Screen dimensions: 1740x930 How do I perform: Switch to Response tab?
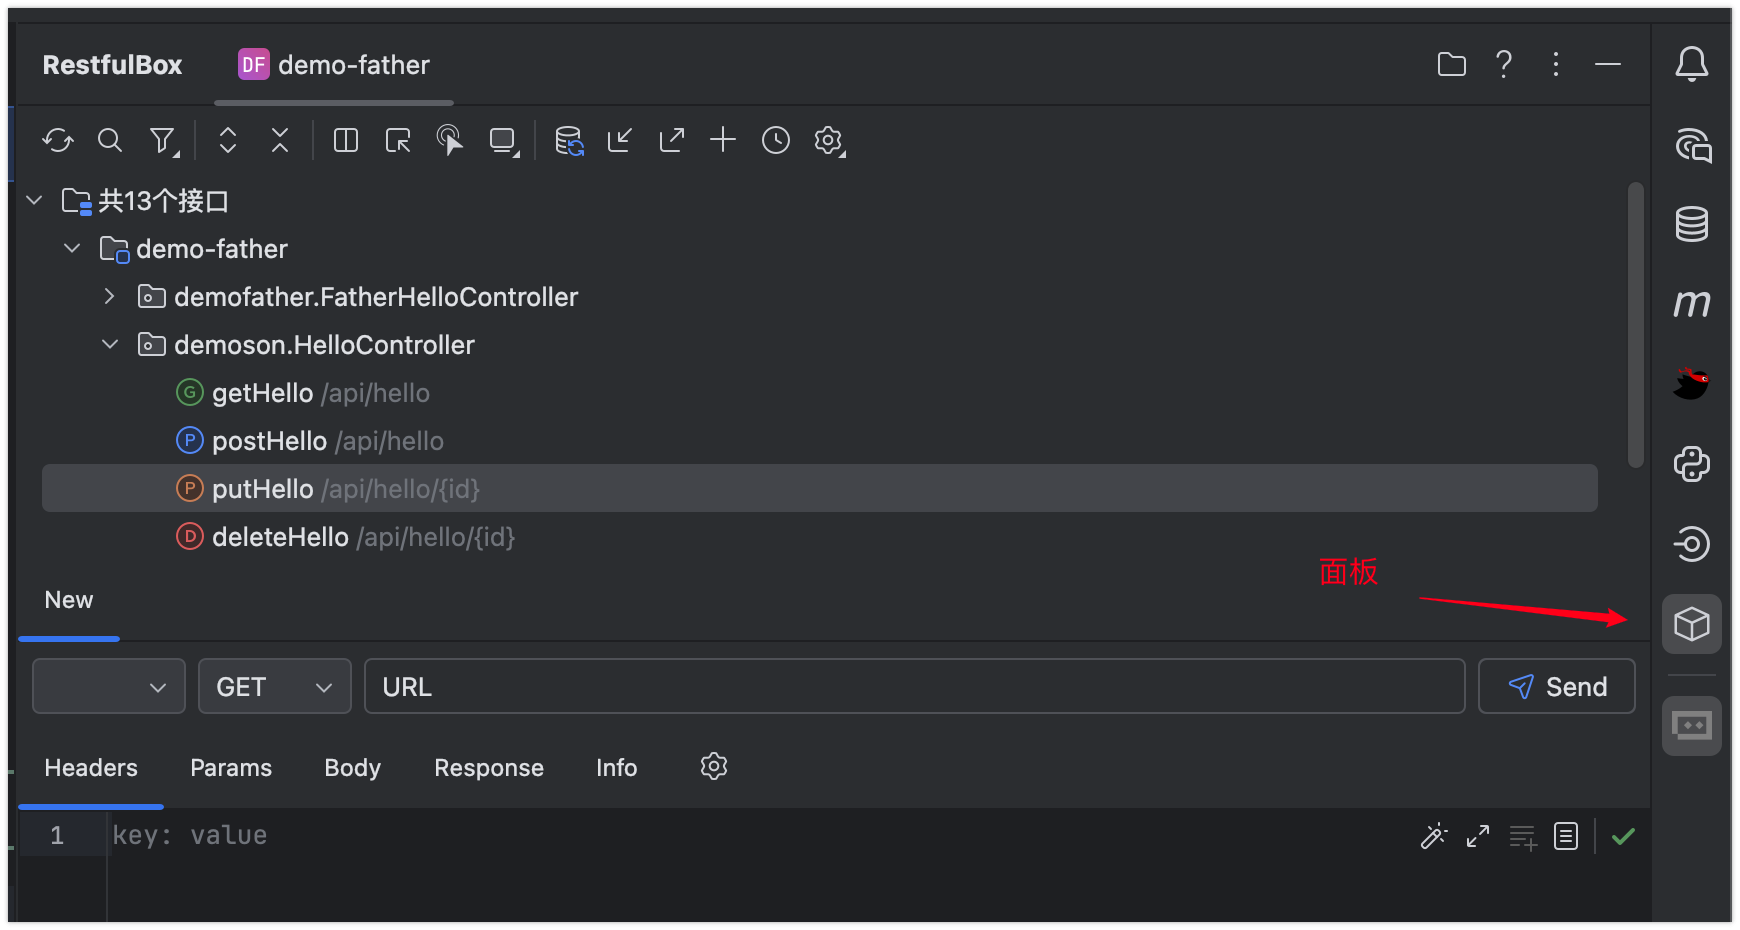click(489, 768)
